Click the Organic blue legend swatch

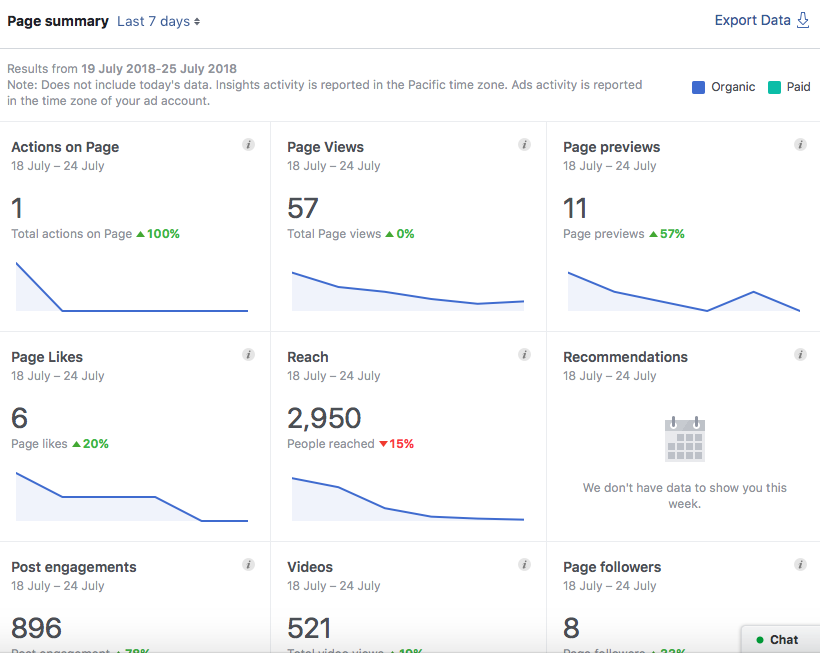pos(698,87)
